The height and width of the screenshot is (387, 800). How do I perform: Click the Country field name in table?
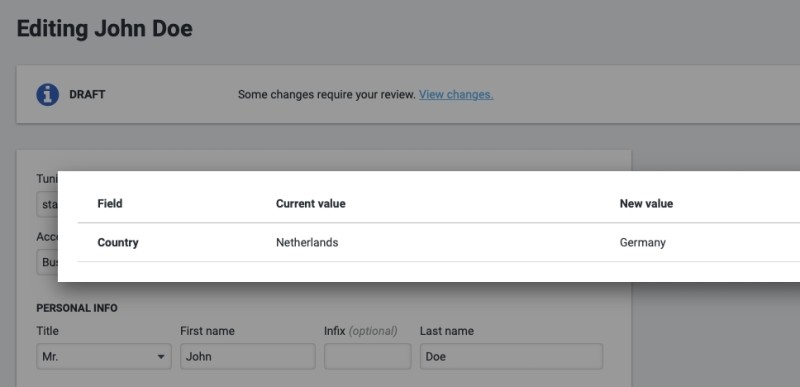(x=118, y=243)
